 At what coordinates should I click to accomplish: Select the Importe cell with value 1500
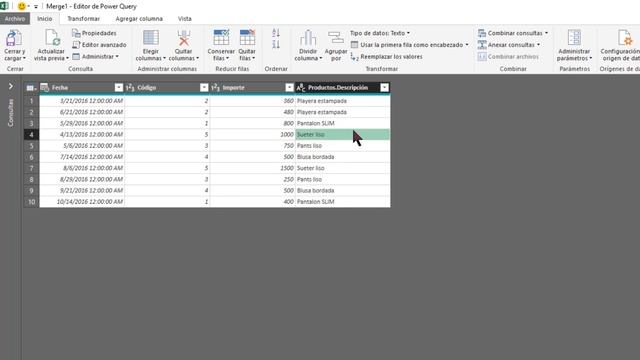tap(252, 168)
